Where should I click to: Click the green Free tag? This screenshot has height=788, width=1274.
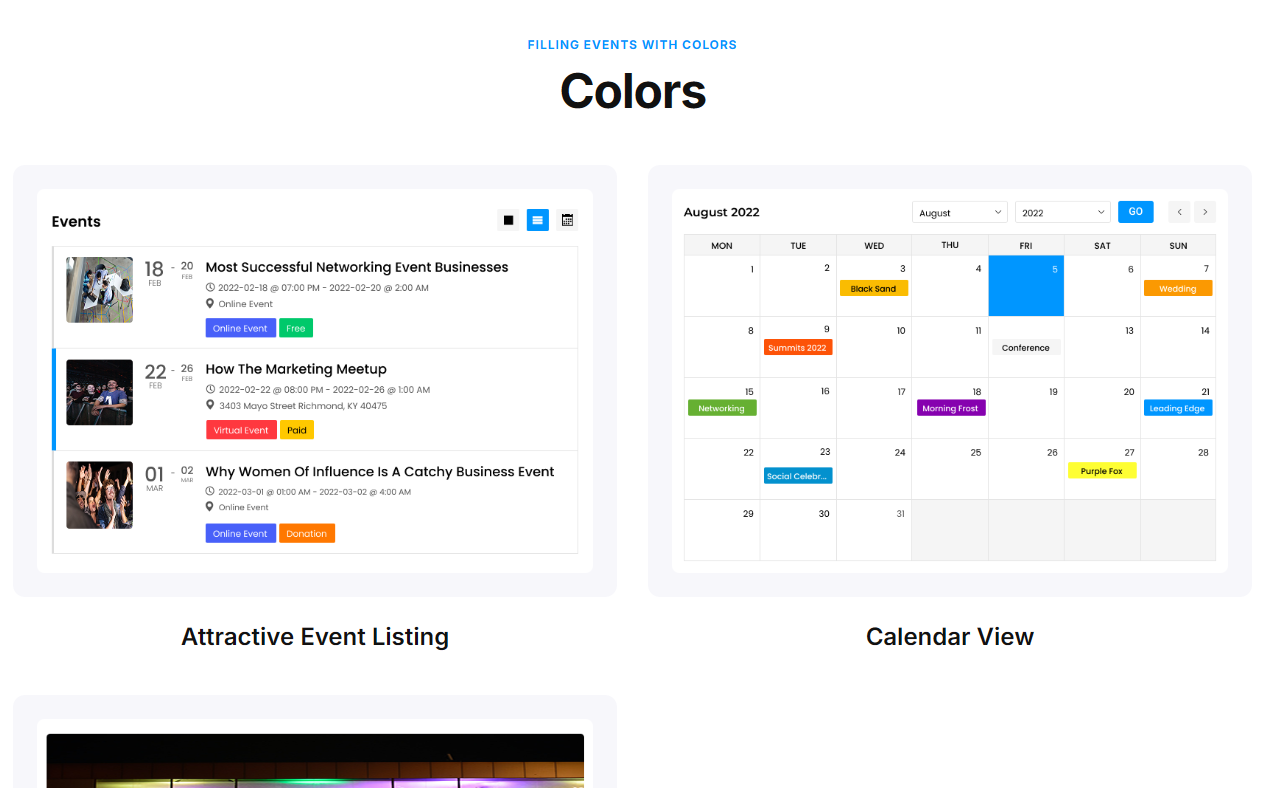[x=296, y=328]
